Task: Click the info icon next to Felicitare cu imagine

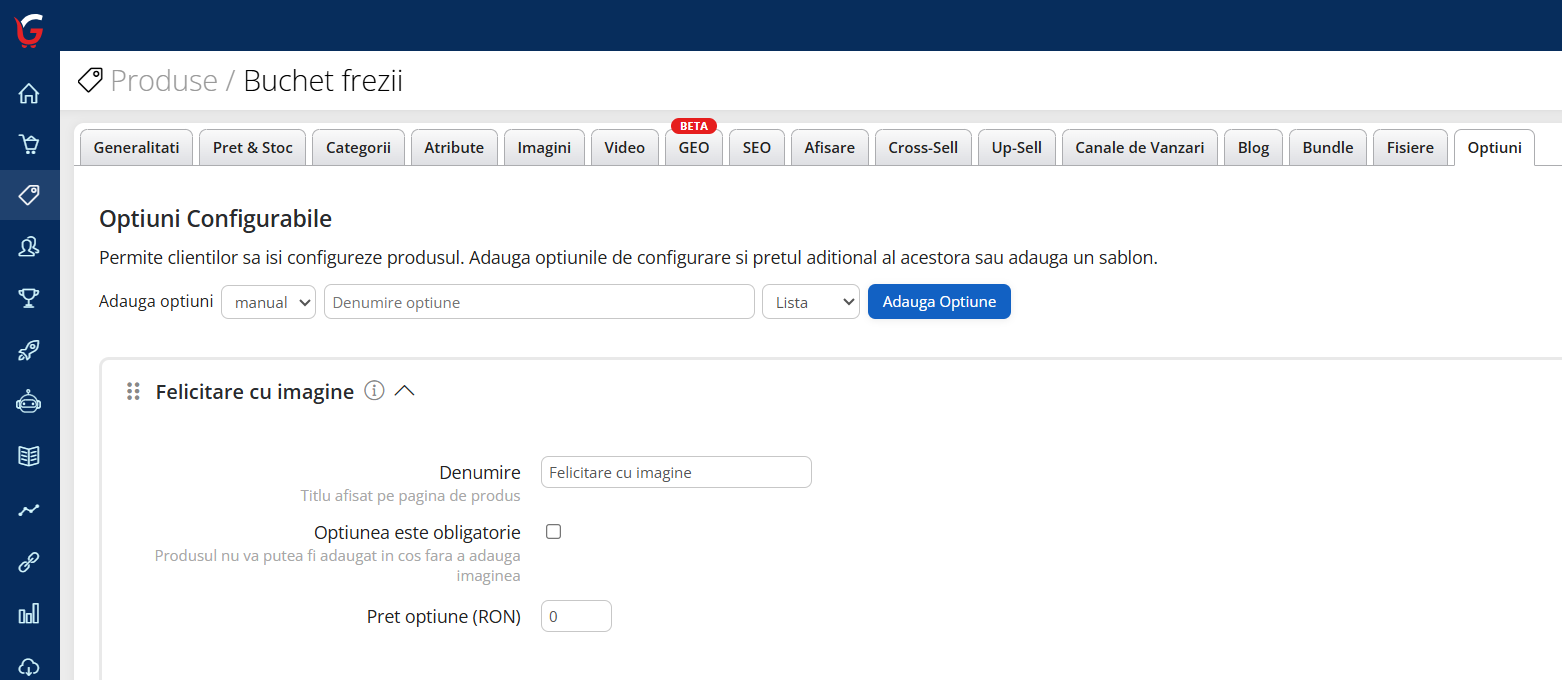Action: pos(374,391)
